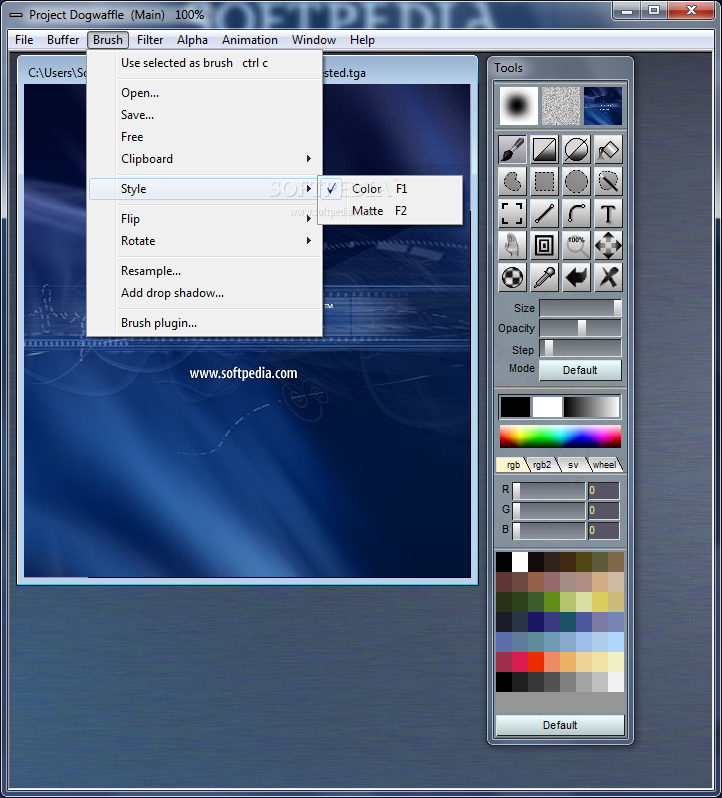Open the Alpha menu

click(192, 40)
